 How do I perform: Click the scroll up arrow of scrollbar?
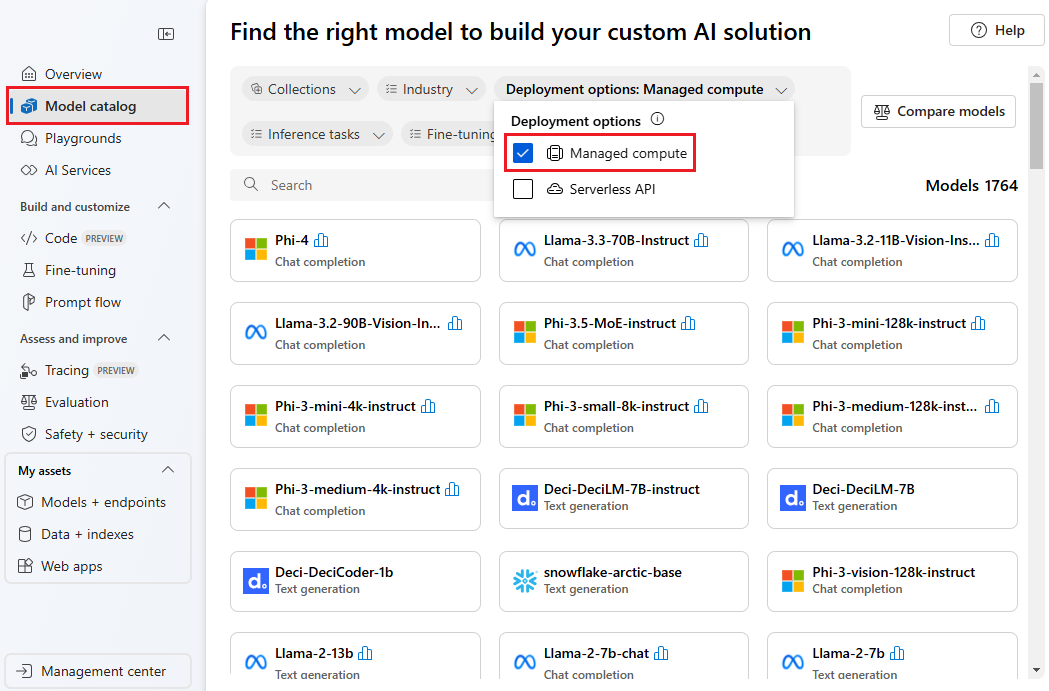pos(1036,75)
